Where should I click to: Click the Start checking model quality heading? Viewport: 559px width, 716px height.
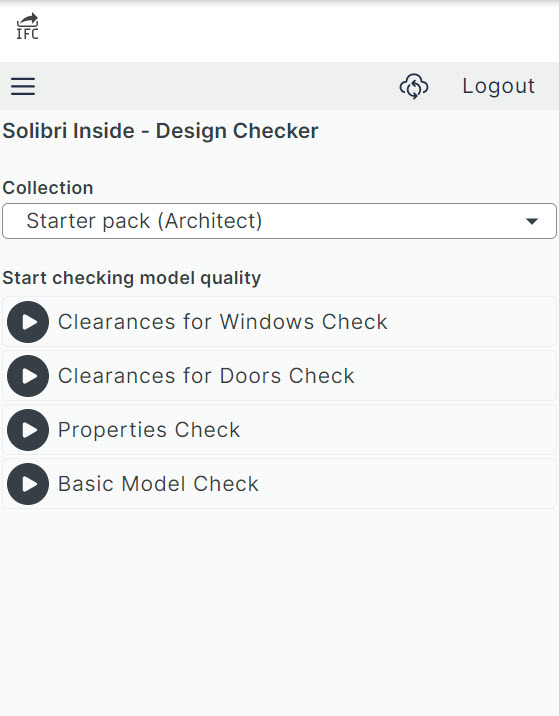coord(132,278)
